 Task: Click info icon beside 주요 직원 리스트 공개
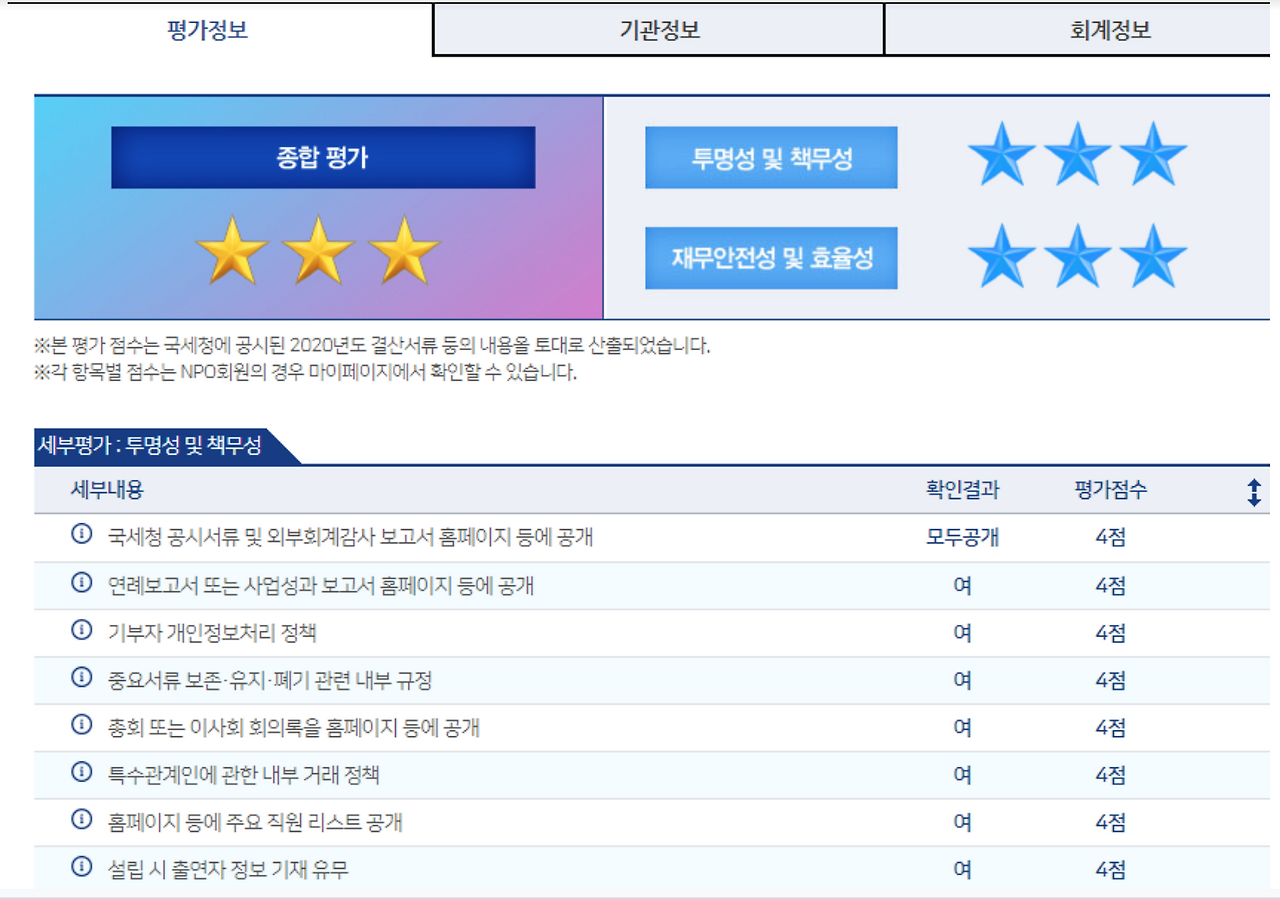(81, 822)
